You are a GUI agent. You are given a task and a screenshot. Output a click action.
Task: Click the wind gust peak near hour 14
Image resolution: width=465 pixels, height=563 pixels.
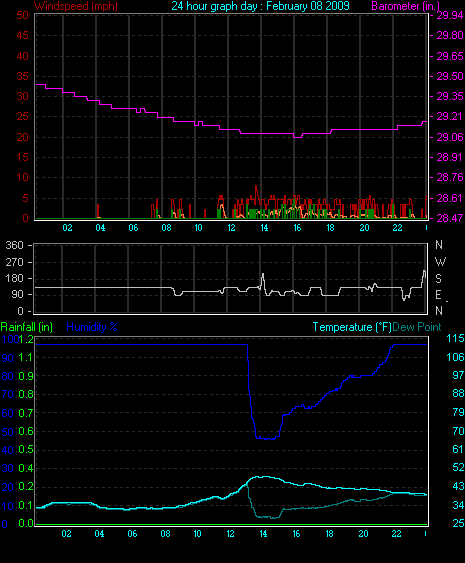(x=256, y=187)
